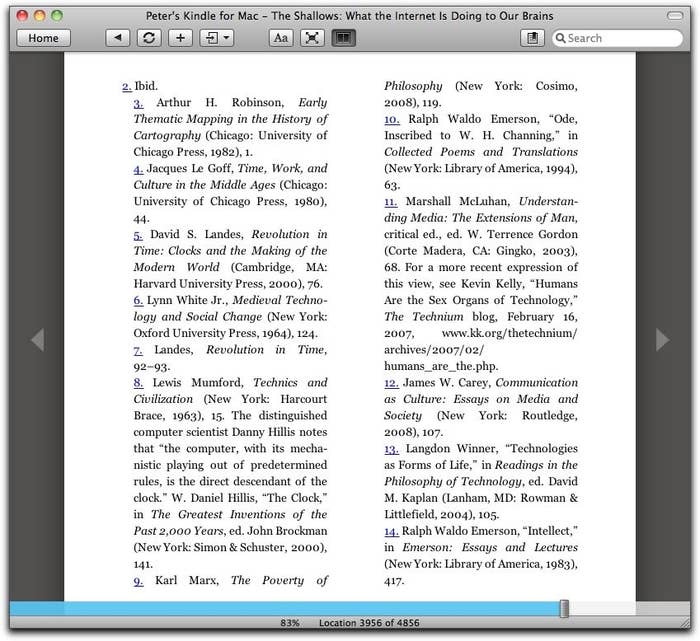Follow footnote link 14.
Viewport: 700px width, 641px height.
(x=392, y=531)
